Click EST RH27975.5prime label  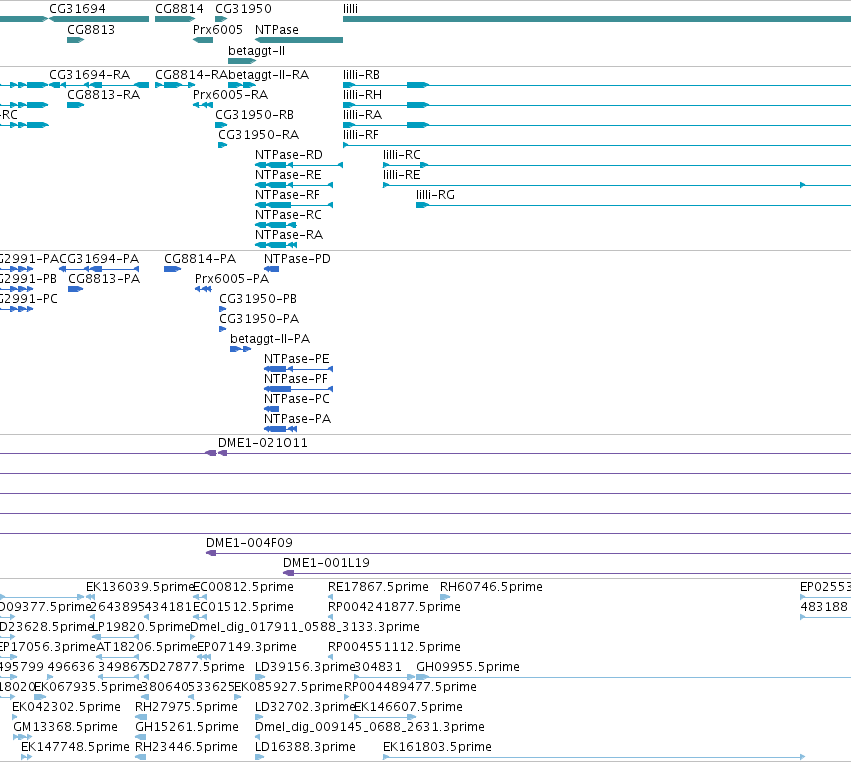(186, 707)
